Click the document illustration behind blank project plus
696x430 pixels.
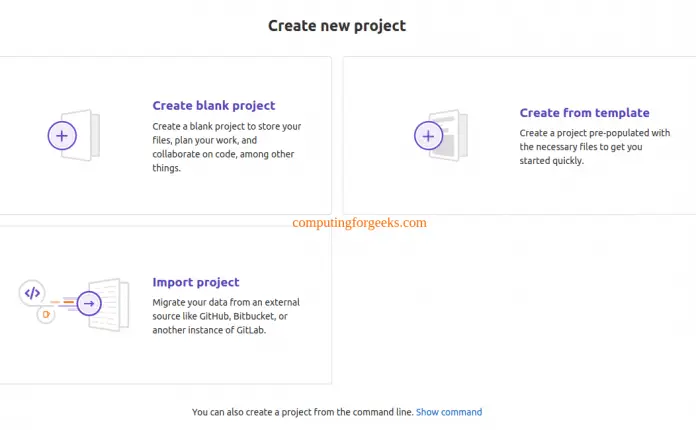click(86, 135)
